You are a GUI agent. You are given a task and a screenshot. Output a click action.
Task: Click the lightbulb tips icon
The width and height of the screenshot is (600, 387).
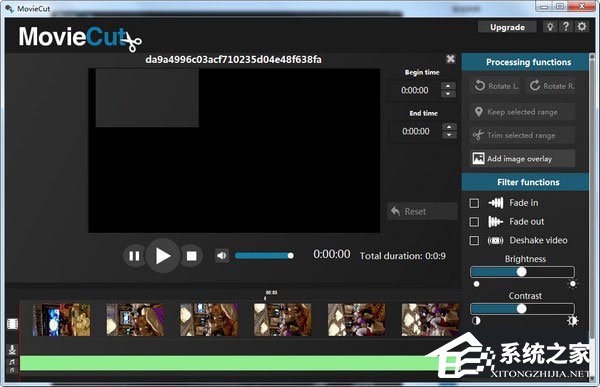tap(550, 27)
